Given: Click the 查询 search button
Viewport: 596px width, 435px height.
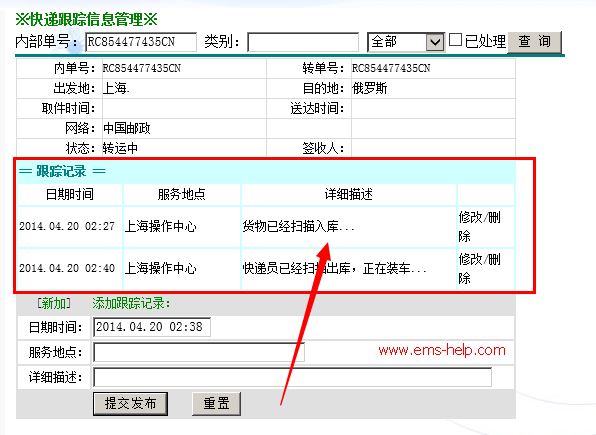Looking at the screenshot, I should click(534, 41).
